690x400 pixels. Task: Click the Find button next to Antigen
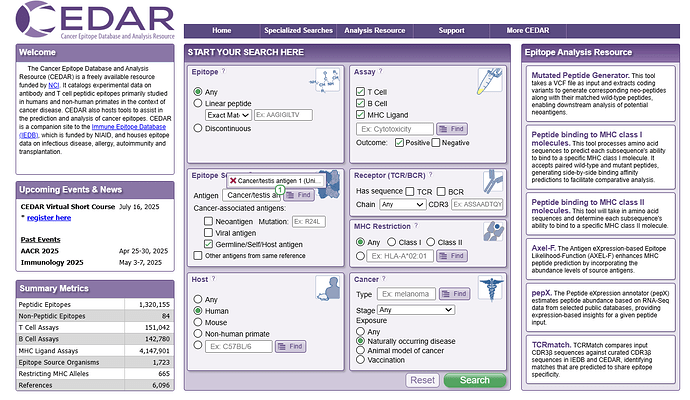(299, 195)
